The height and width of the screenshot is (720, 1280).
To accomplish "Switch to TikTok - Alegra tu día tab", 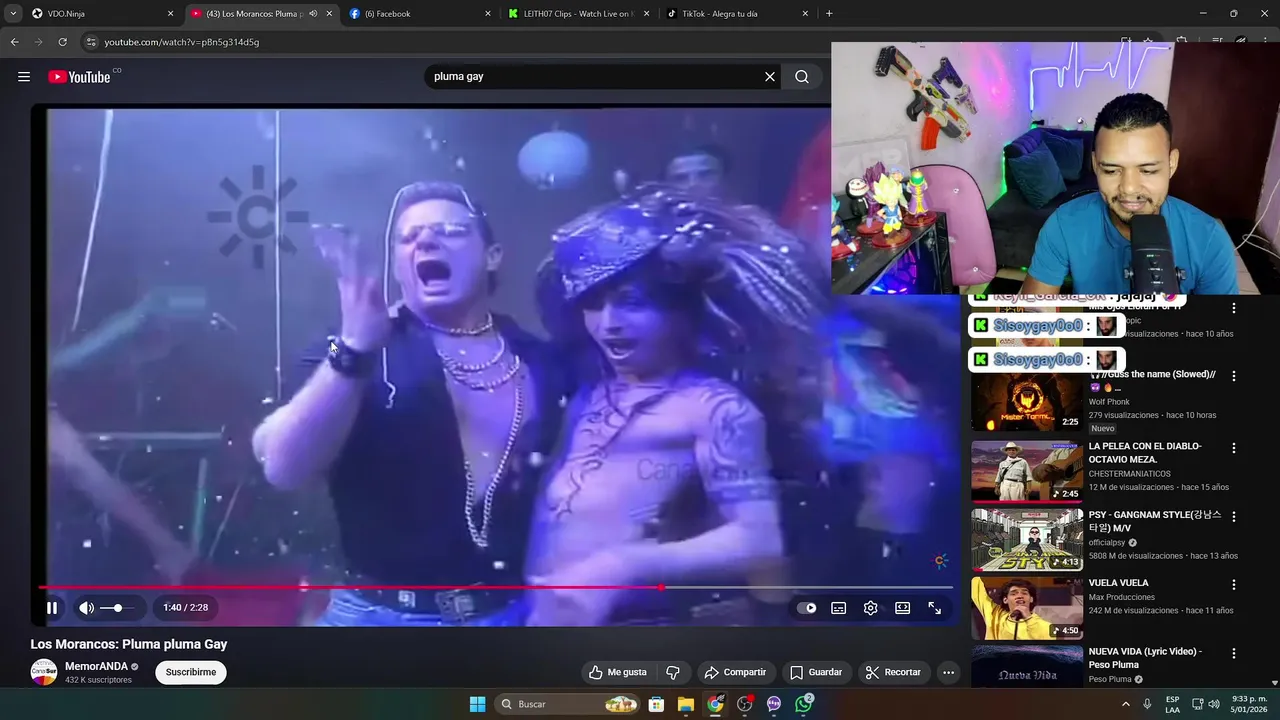I will (x=737, y=14).
